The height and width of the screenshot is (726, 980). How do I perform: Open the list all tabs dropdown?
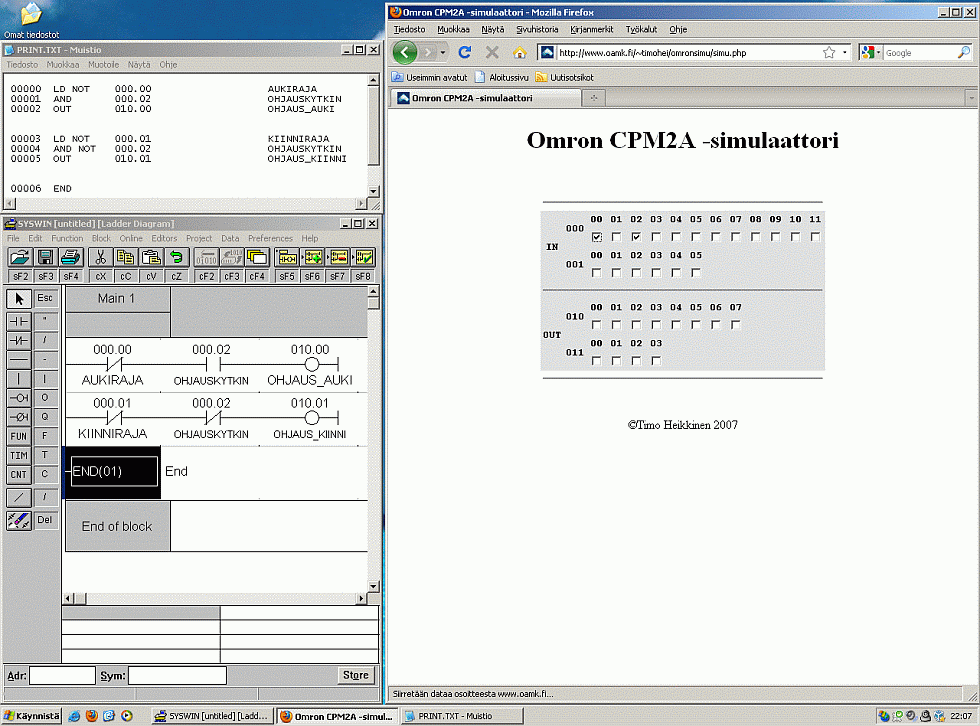point(970,98)
